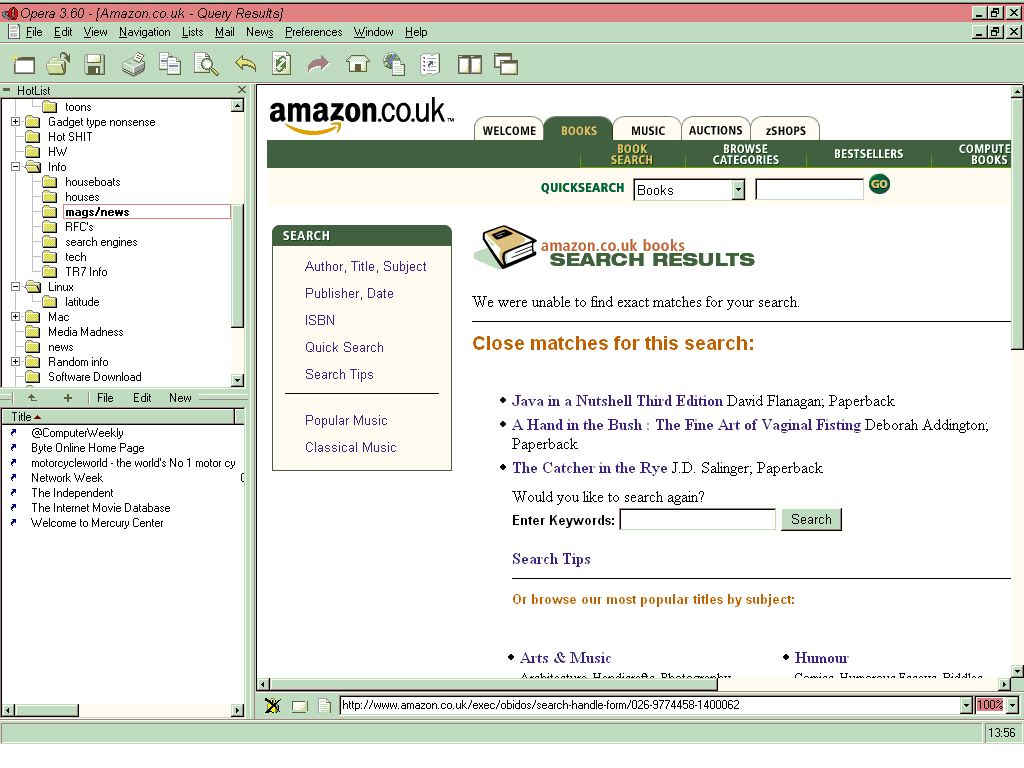Open the Arts & Music subject link

[x=566, y=658]
